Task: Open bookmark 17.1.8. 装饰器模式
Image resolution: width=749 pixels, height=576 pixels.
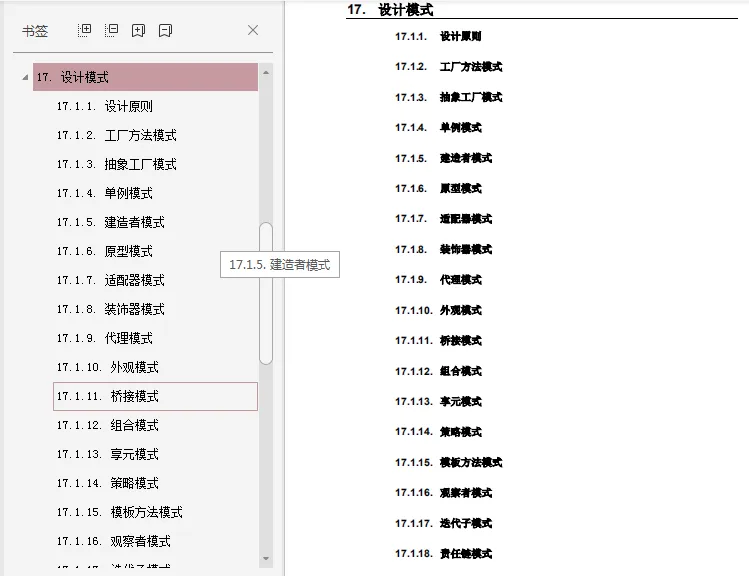Action: click(x=110, y=309)
